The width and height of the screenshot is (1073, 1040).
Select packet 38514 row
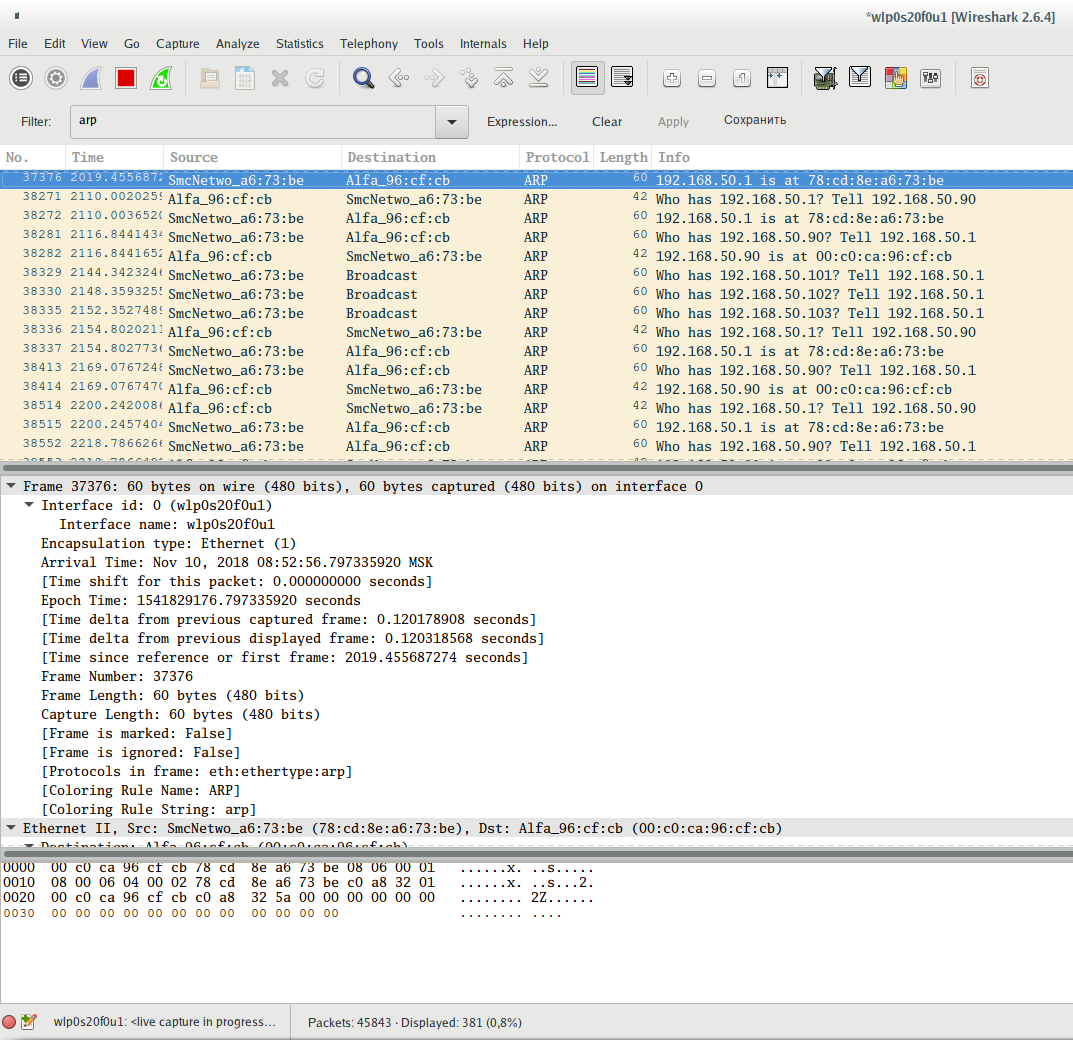coord(536,408)
